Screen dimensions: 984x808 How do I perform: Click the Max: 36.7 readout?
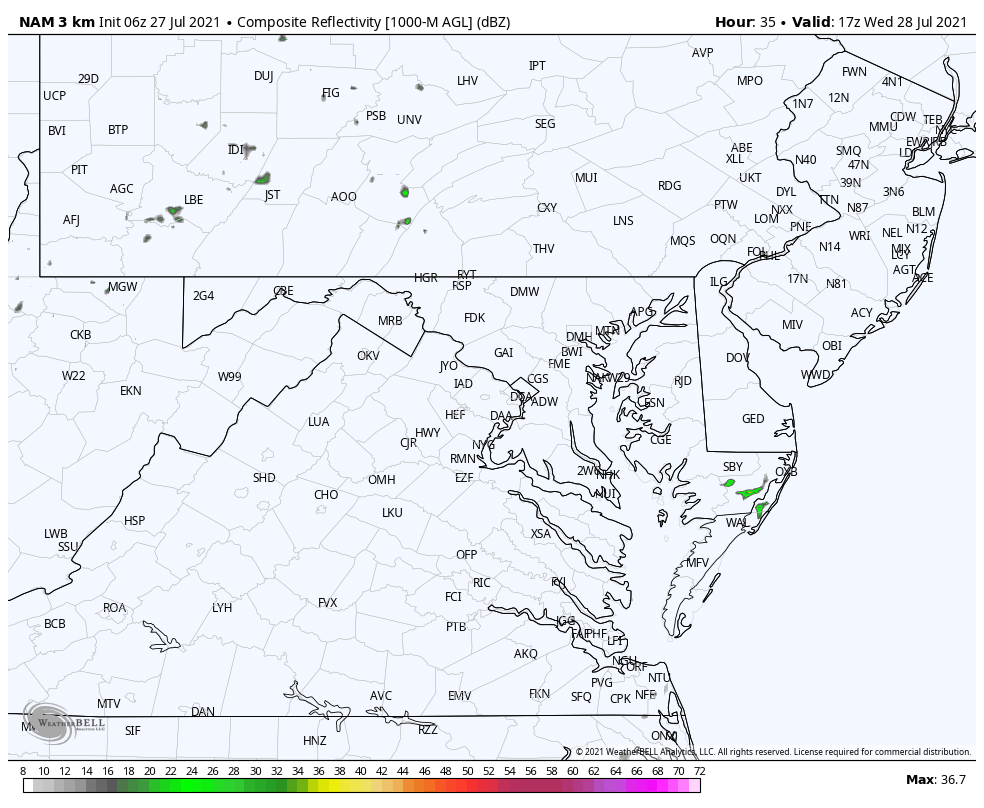coord(936,780)
